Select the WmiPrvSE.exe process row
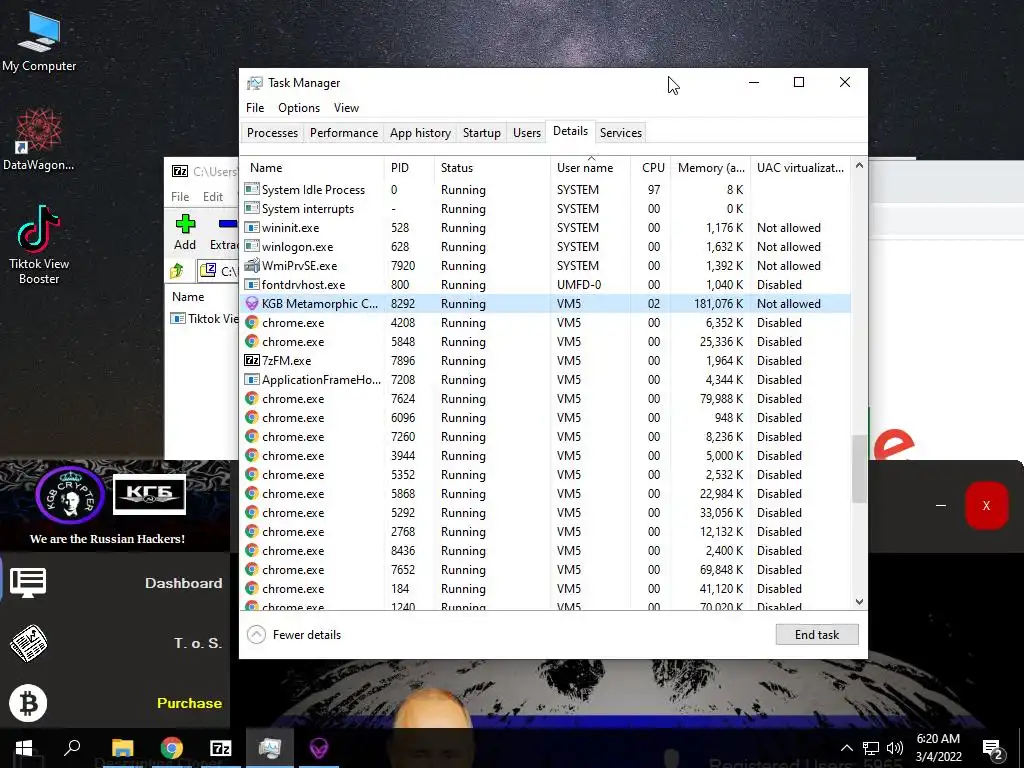The image size is (1024, 768). 546,266
